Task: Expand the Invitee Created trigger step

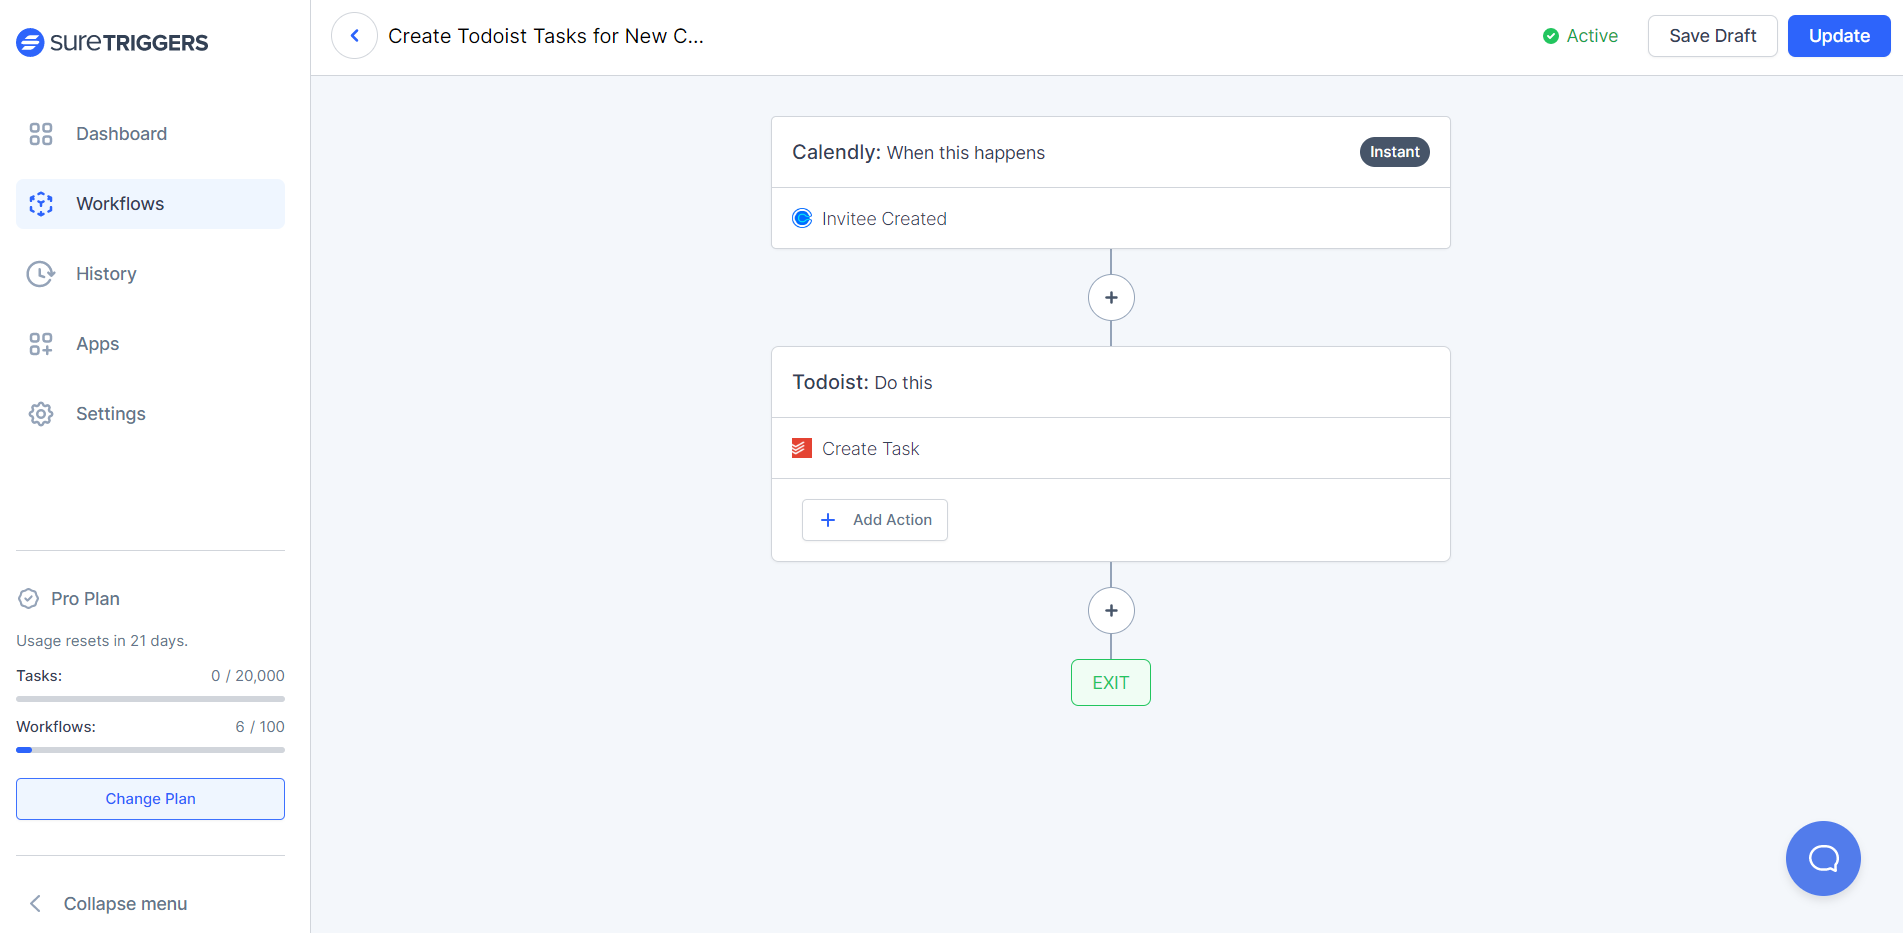Action: [883, 218]
